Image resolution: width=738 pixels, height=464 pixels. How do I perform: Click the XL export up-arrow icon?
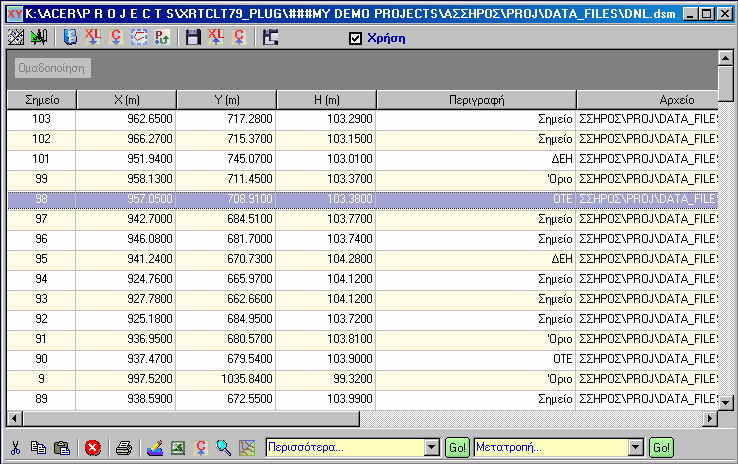click(216, 37)
